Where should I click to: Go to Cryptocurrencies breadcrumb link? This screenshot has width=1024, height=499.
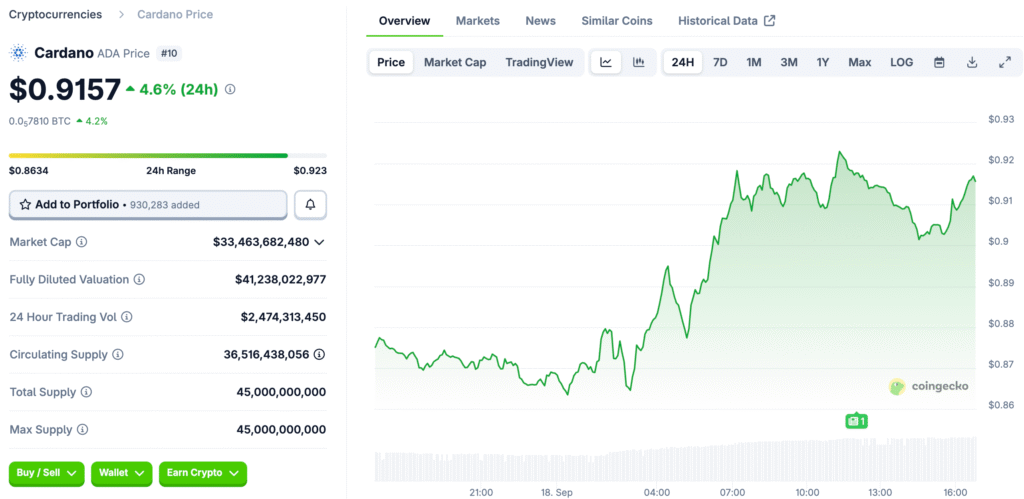coord(56,14)
